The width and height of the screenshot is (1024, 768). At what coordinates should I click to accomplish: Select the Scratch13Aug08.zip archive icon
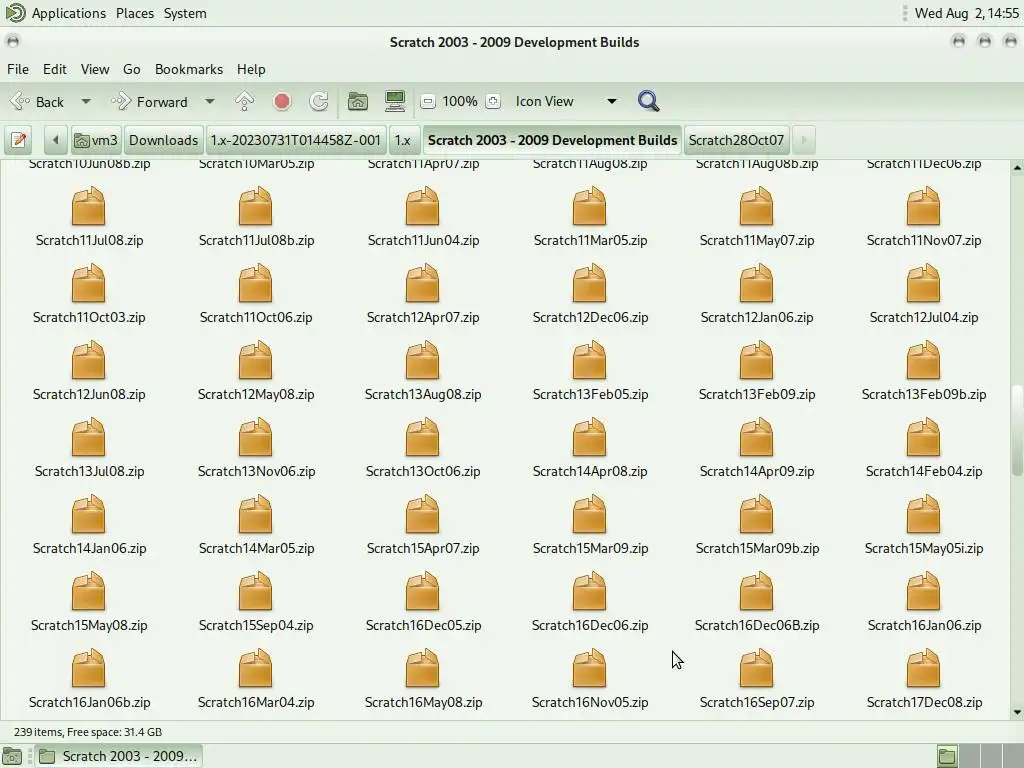(x=423, y=360)
